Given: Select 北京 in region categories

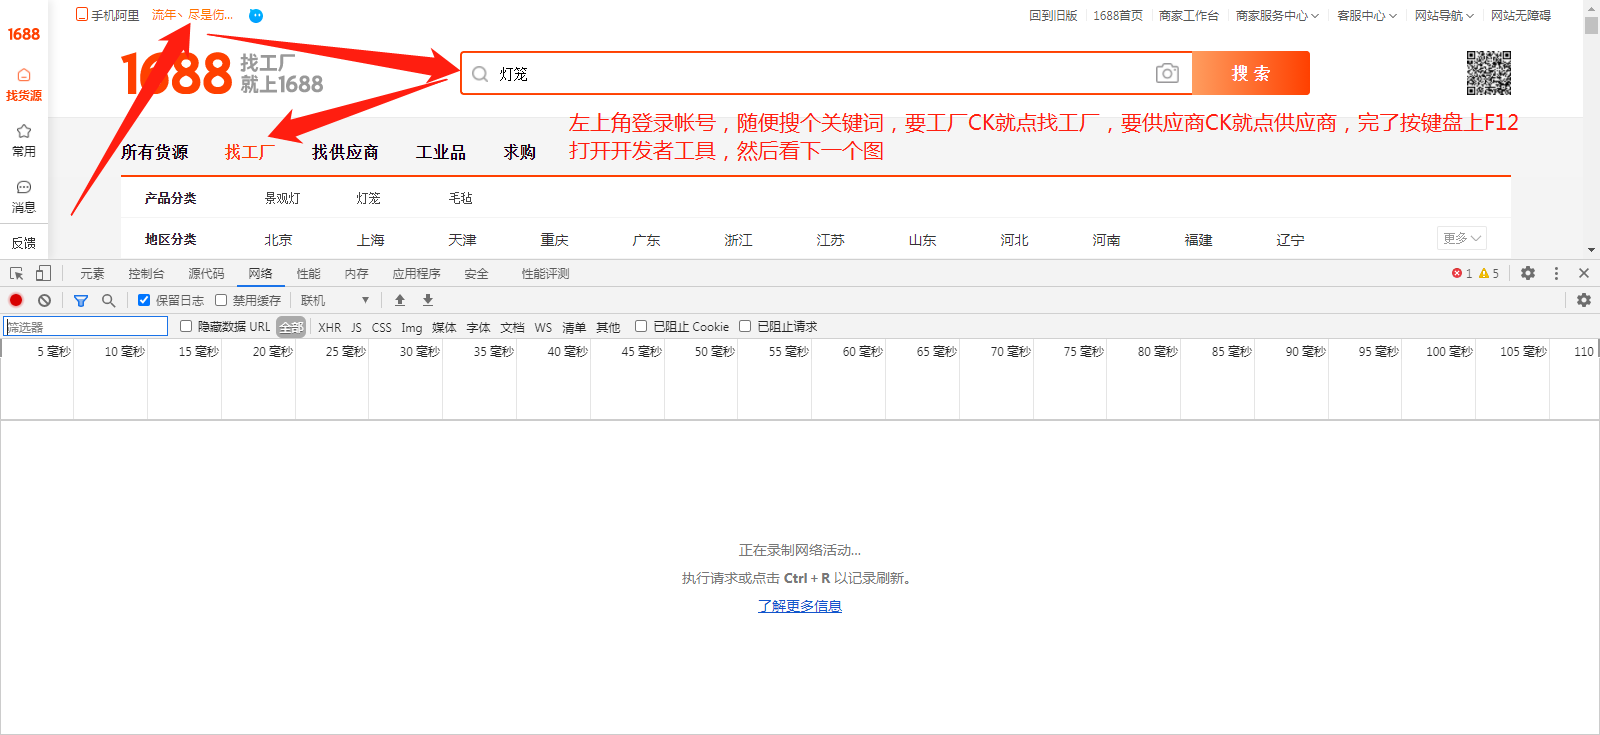Looking at the screenshot, I should 278,240.
